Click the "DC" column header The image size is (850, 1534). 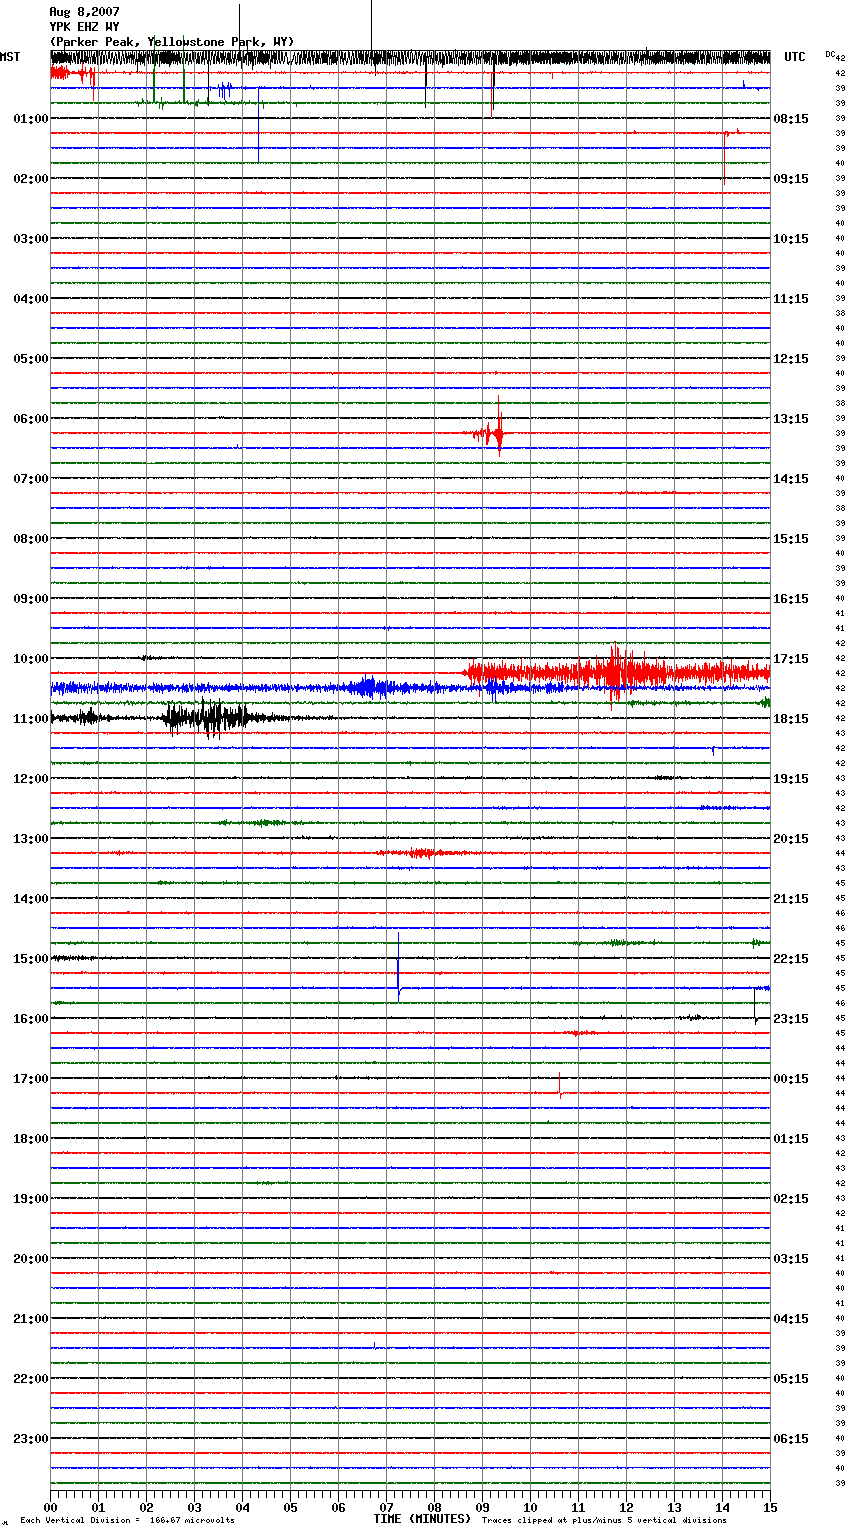[829, 54]
